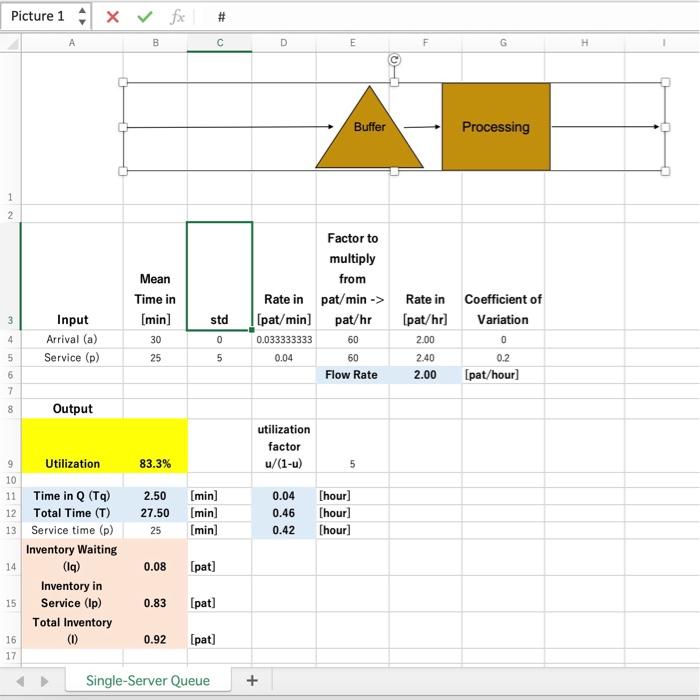
Task: Click the top-left picture resize handle
Action: point(123,82)
